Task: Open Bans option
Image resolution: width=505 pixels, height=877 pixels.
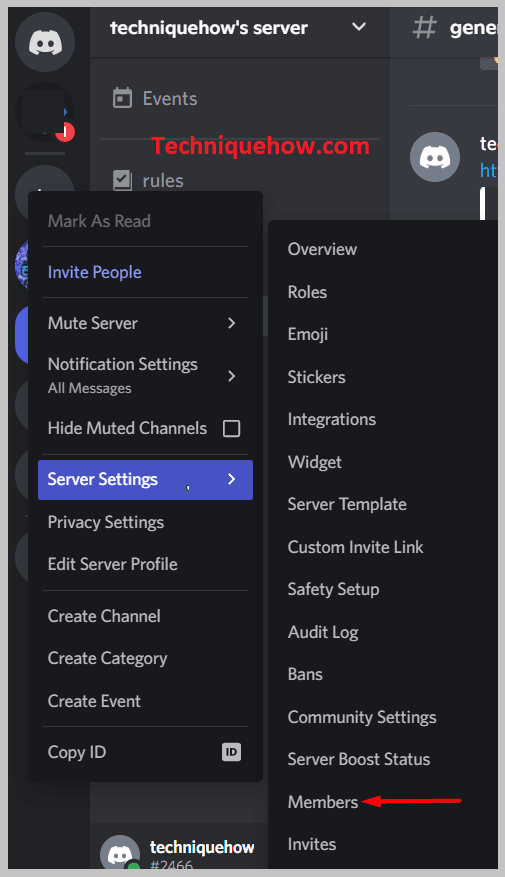Action: (x=305, y=675)
